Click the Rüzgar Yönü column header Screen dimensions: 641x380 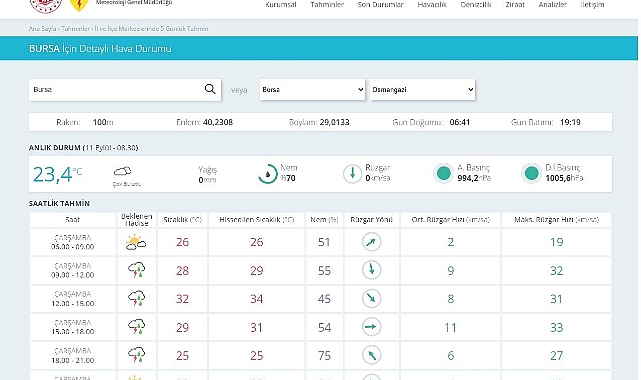tap(372, 220)
